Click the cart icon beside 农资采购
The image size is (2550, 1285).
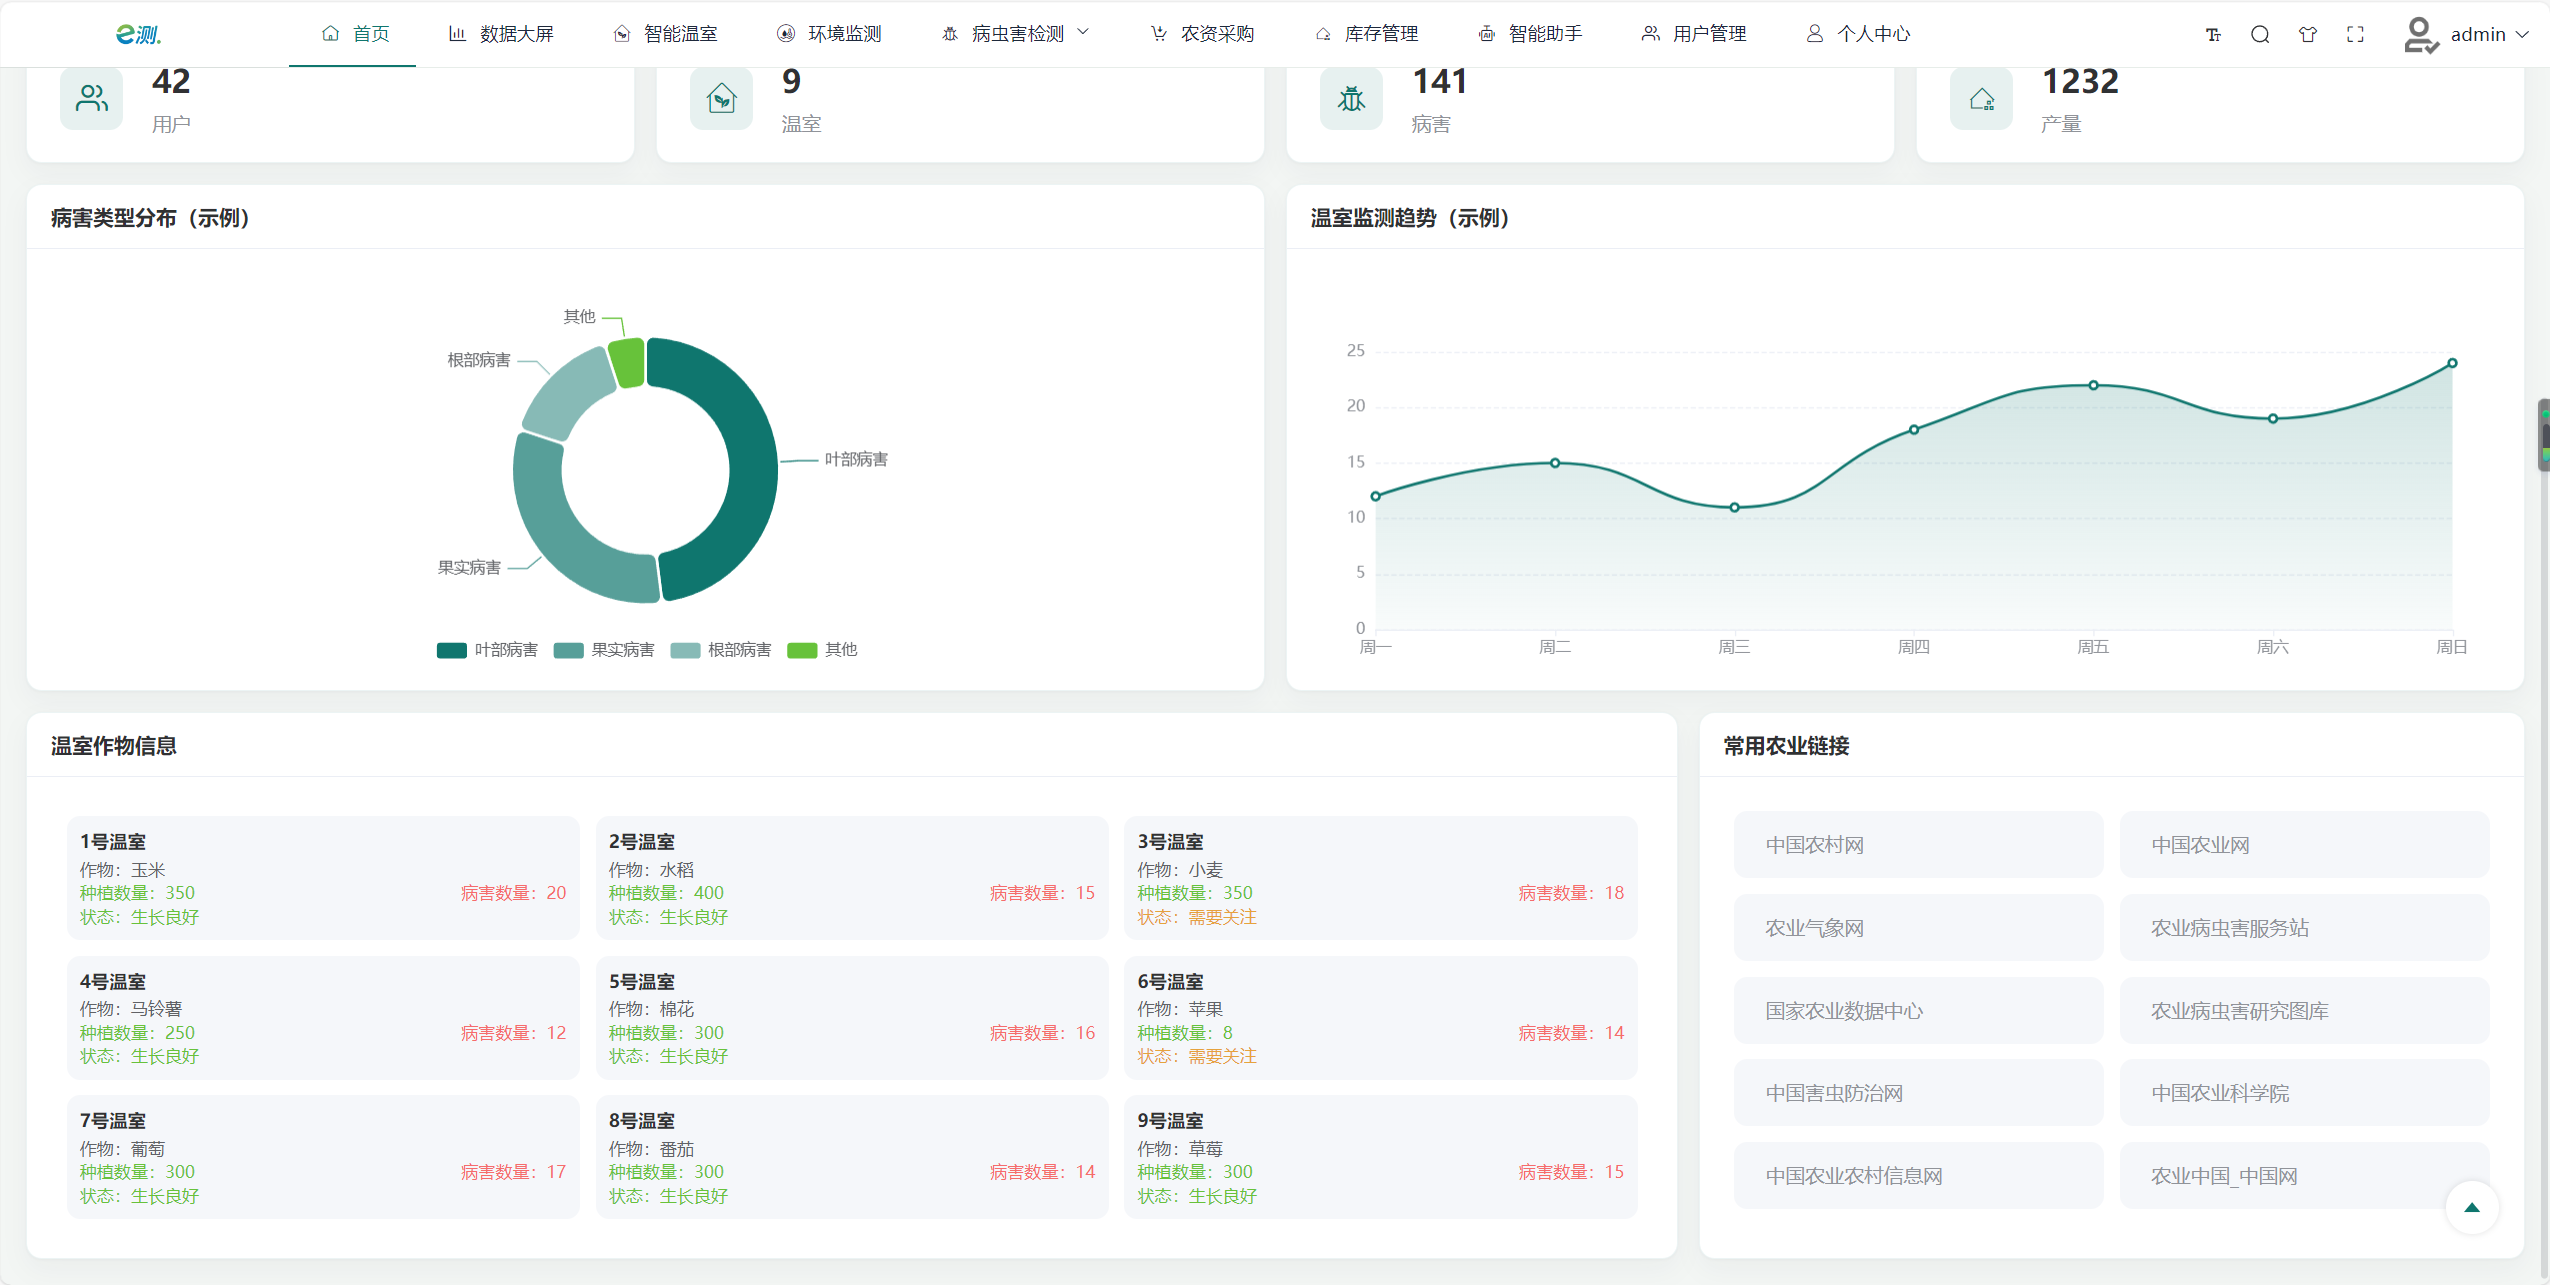tap(1158, 34)
